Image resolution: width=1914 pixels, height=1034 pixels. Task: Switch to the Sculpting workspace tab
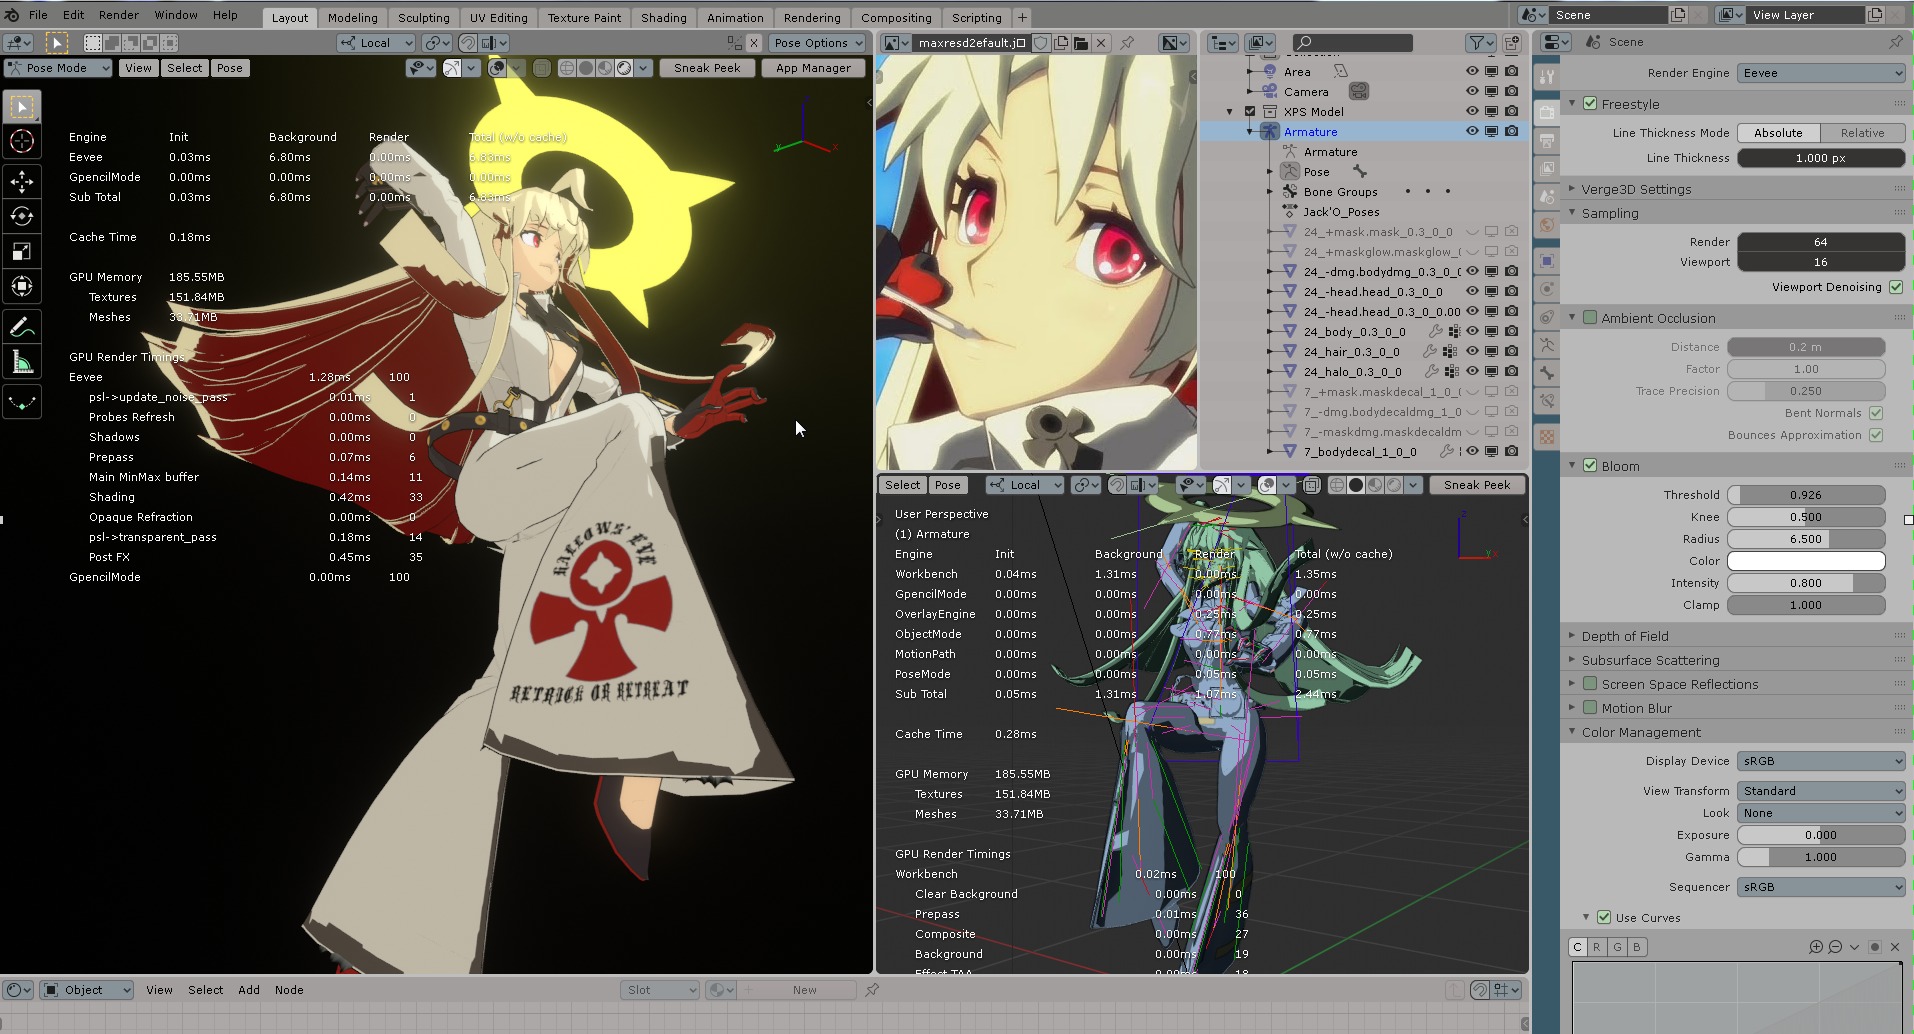tap(423, 17)
